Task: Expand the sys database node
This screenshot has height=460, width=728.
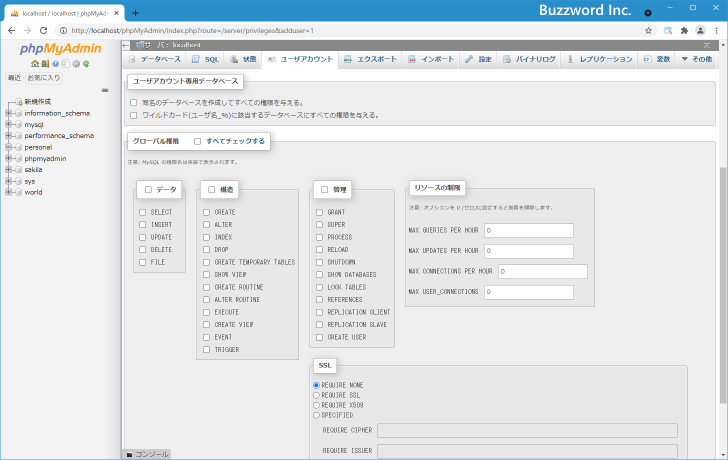Action: pos(8,181)
